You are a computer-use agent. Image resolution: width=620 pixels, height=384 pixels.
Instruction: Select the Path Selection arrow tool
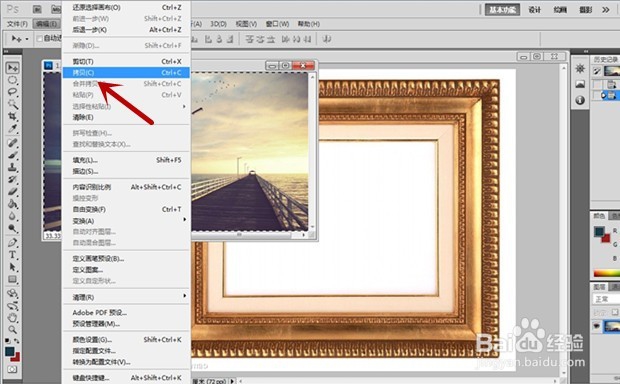click(x=13, y=267)
